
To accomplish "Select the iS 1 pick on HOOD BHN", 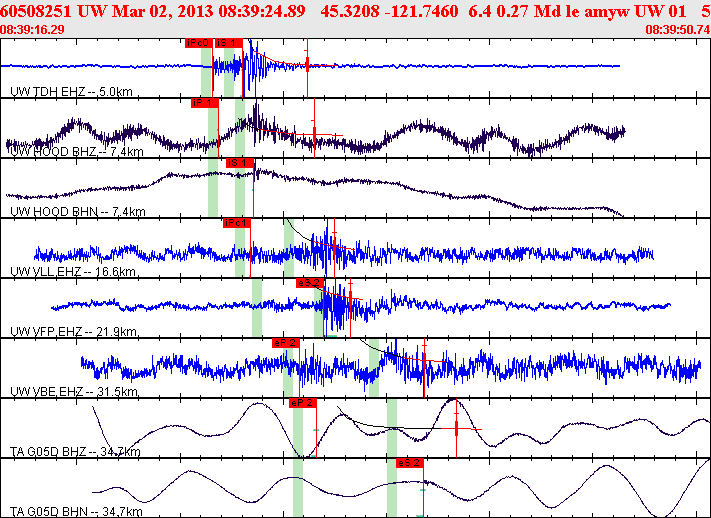I will click(240, 163).
